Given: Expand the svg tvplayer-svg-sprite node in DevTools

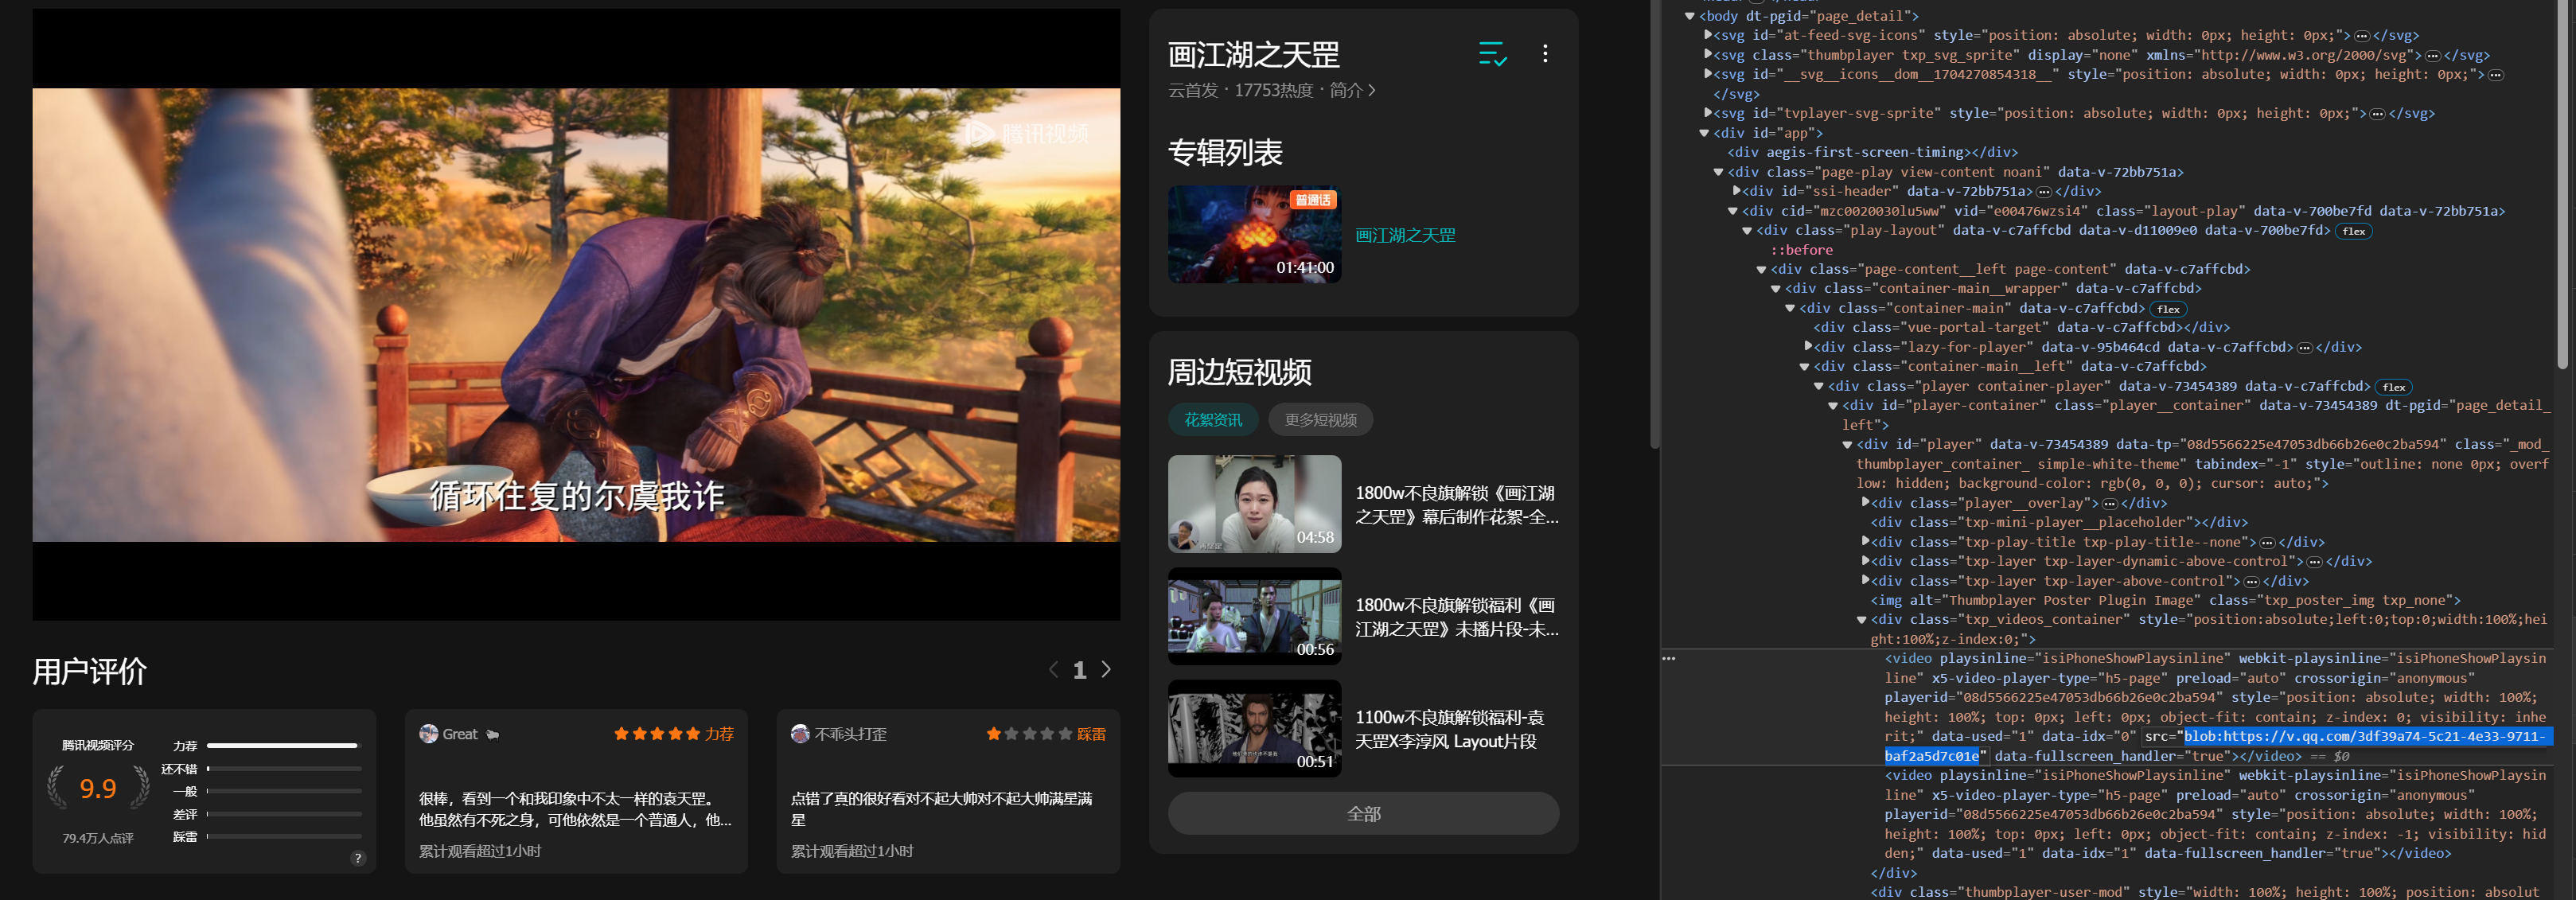Looking at the screenshot, I should (x=1706, y=113).
